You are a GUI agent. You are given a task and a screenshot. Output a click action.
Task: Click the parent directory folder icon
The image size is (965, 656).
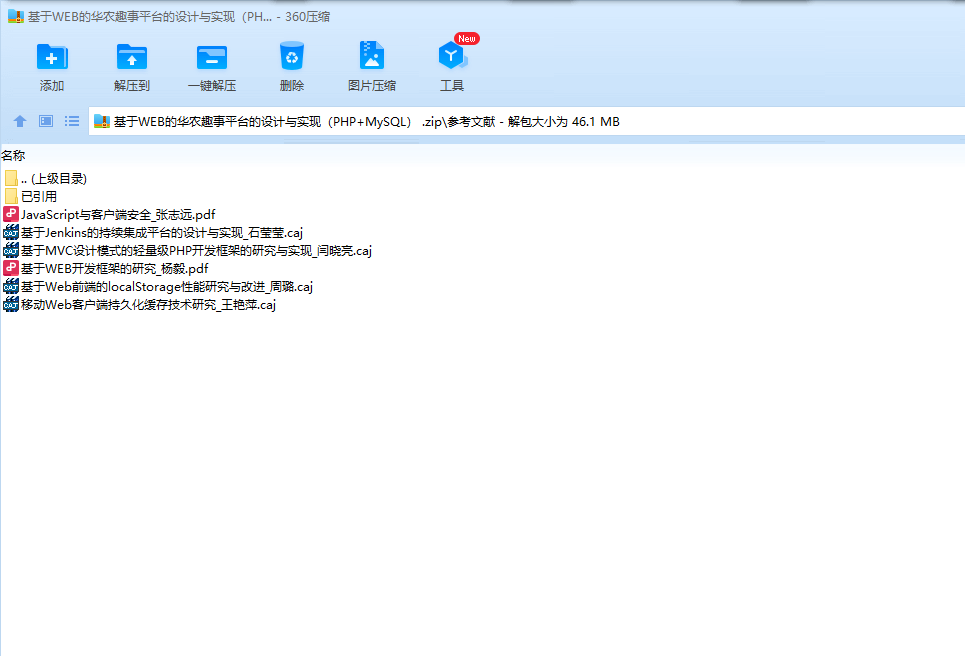[x=11, y=178]
